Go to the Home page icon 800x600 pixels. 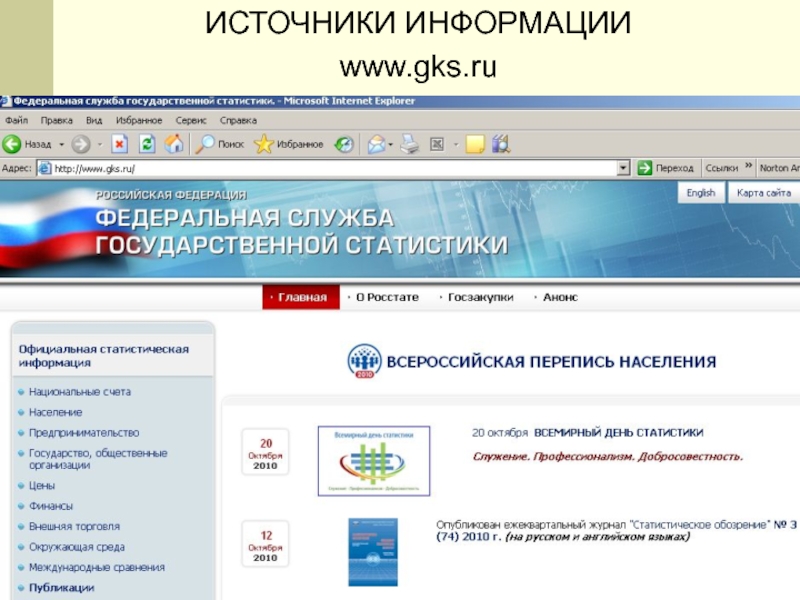[174, 144]
